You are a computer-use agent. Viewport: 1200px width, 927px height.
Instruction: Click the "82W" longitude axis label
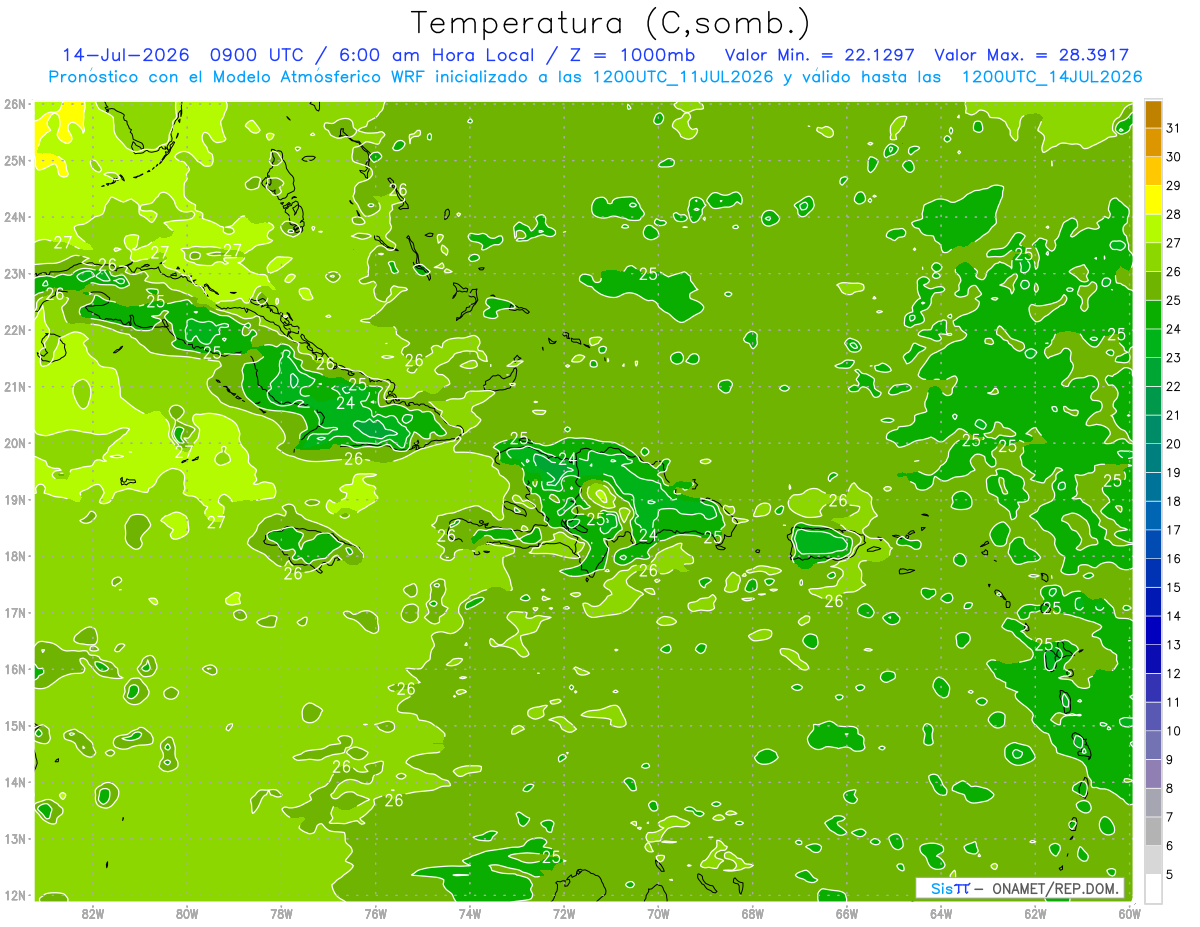coord(93,913)
